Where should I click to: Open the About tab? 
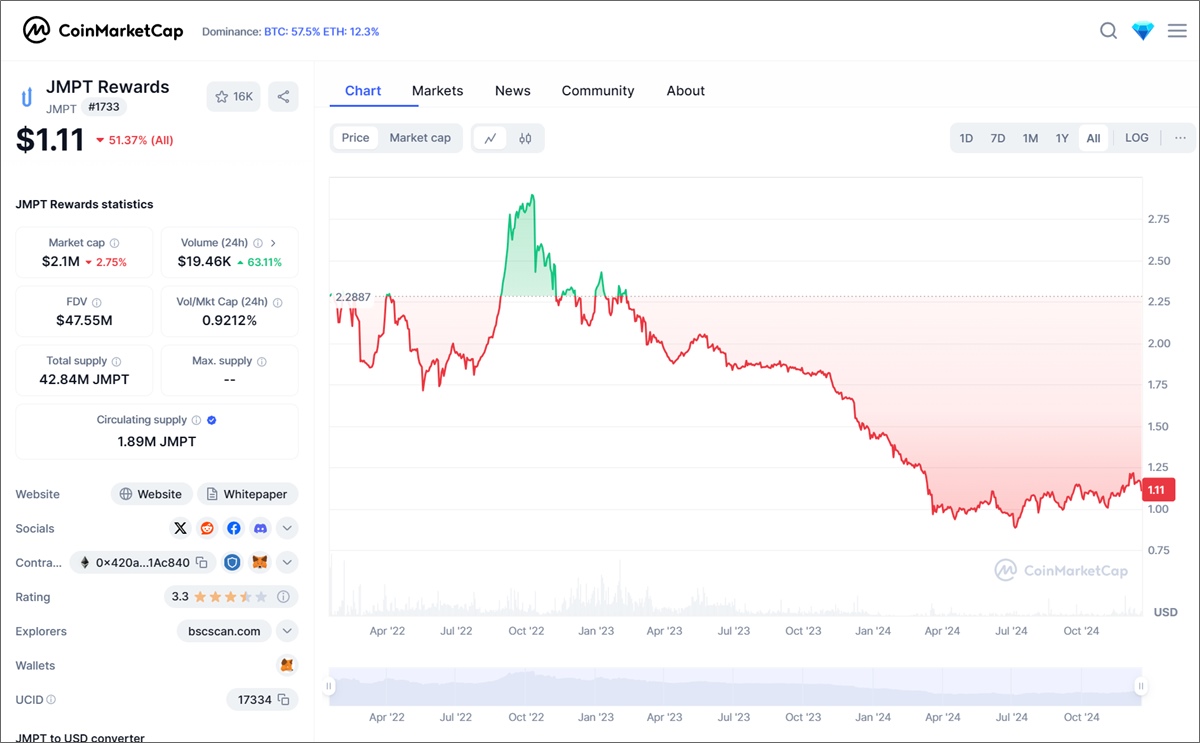(x=686, y=90)
